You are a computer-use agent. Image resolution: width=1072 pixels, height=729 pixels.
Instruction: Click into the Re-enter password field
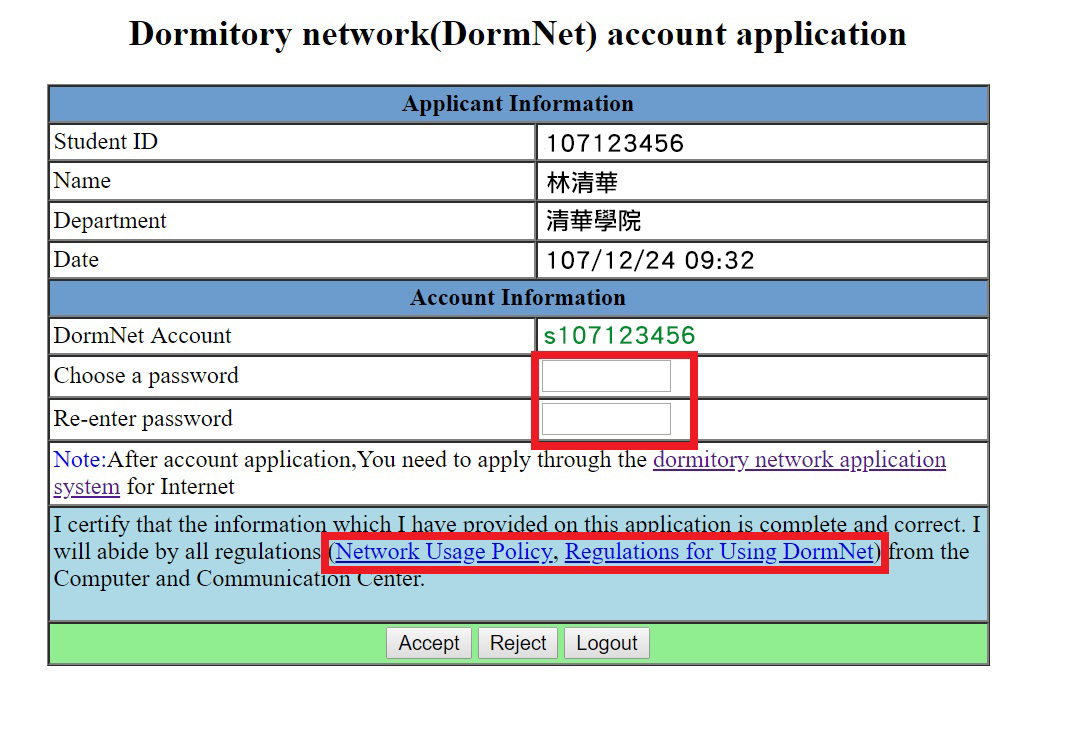(x=606, y=419)
